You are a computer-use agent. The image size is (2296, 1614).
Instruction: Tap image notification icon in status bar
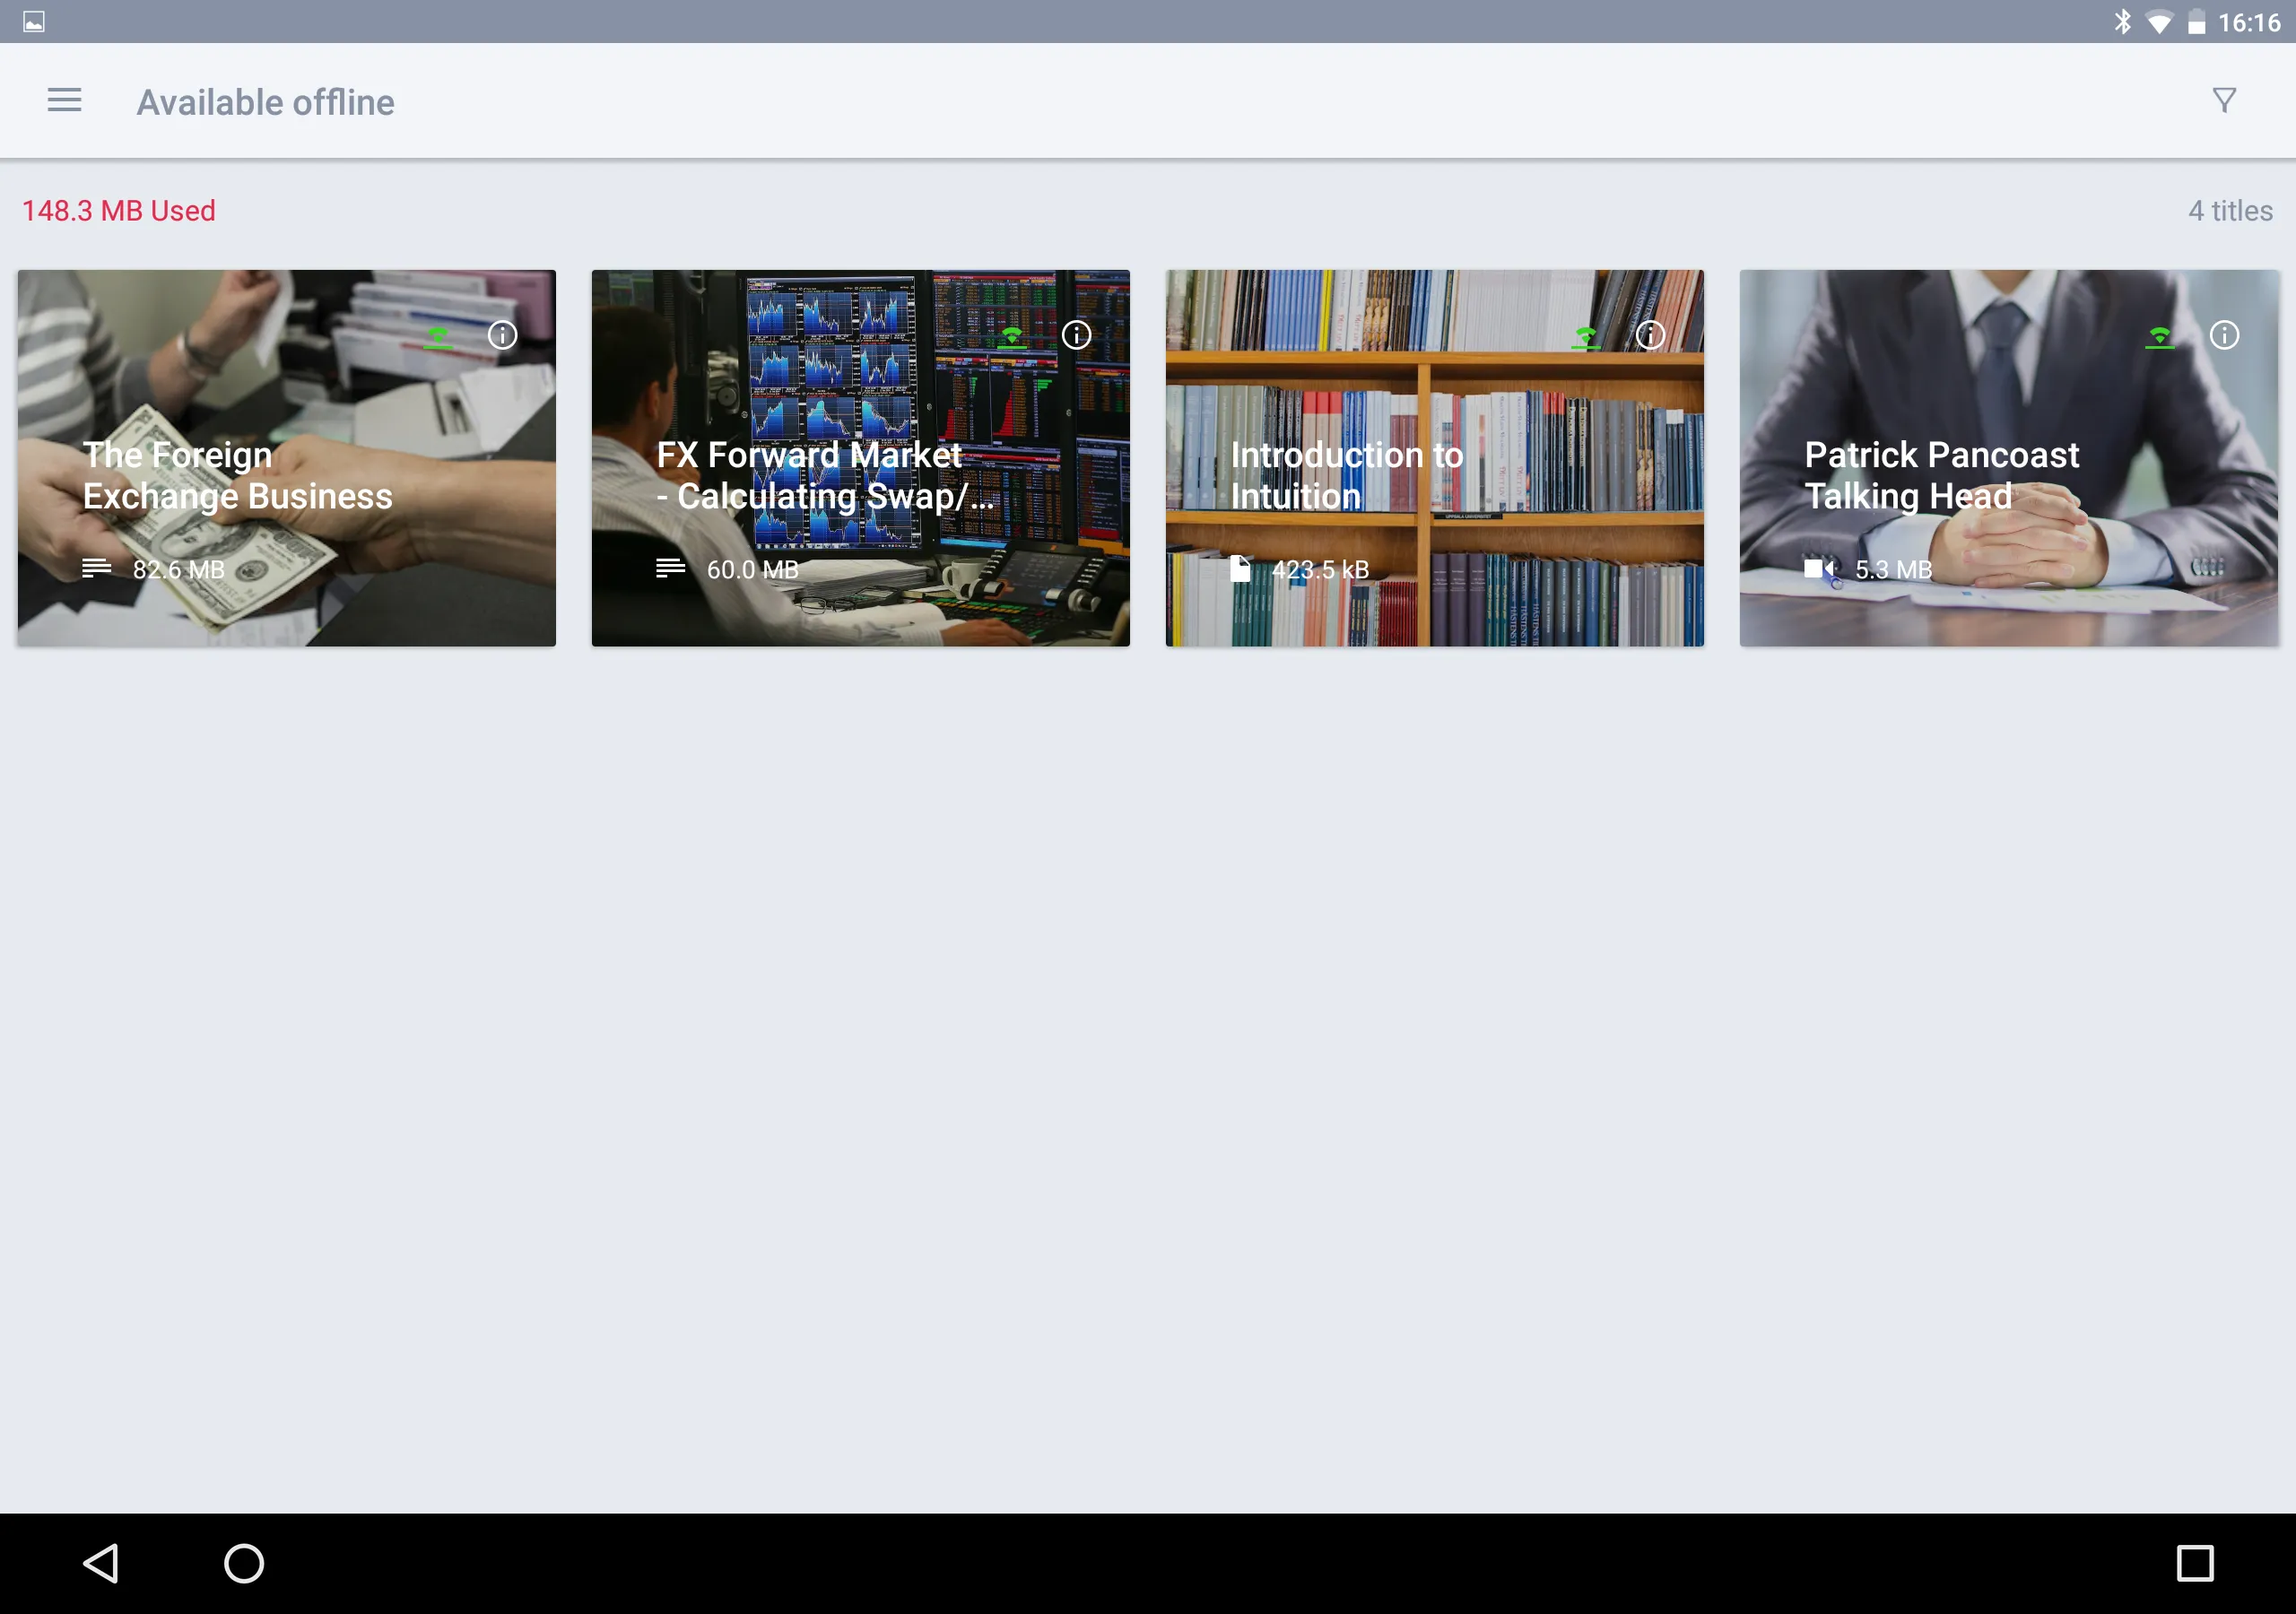coord(34,22)
